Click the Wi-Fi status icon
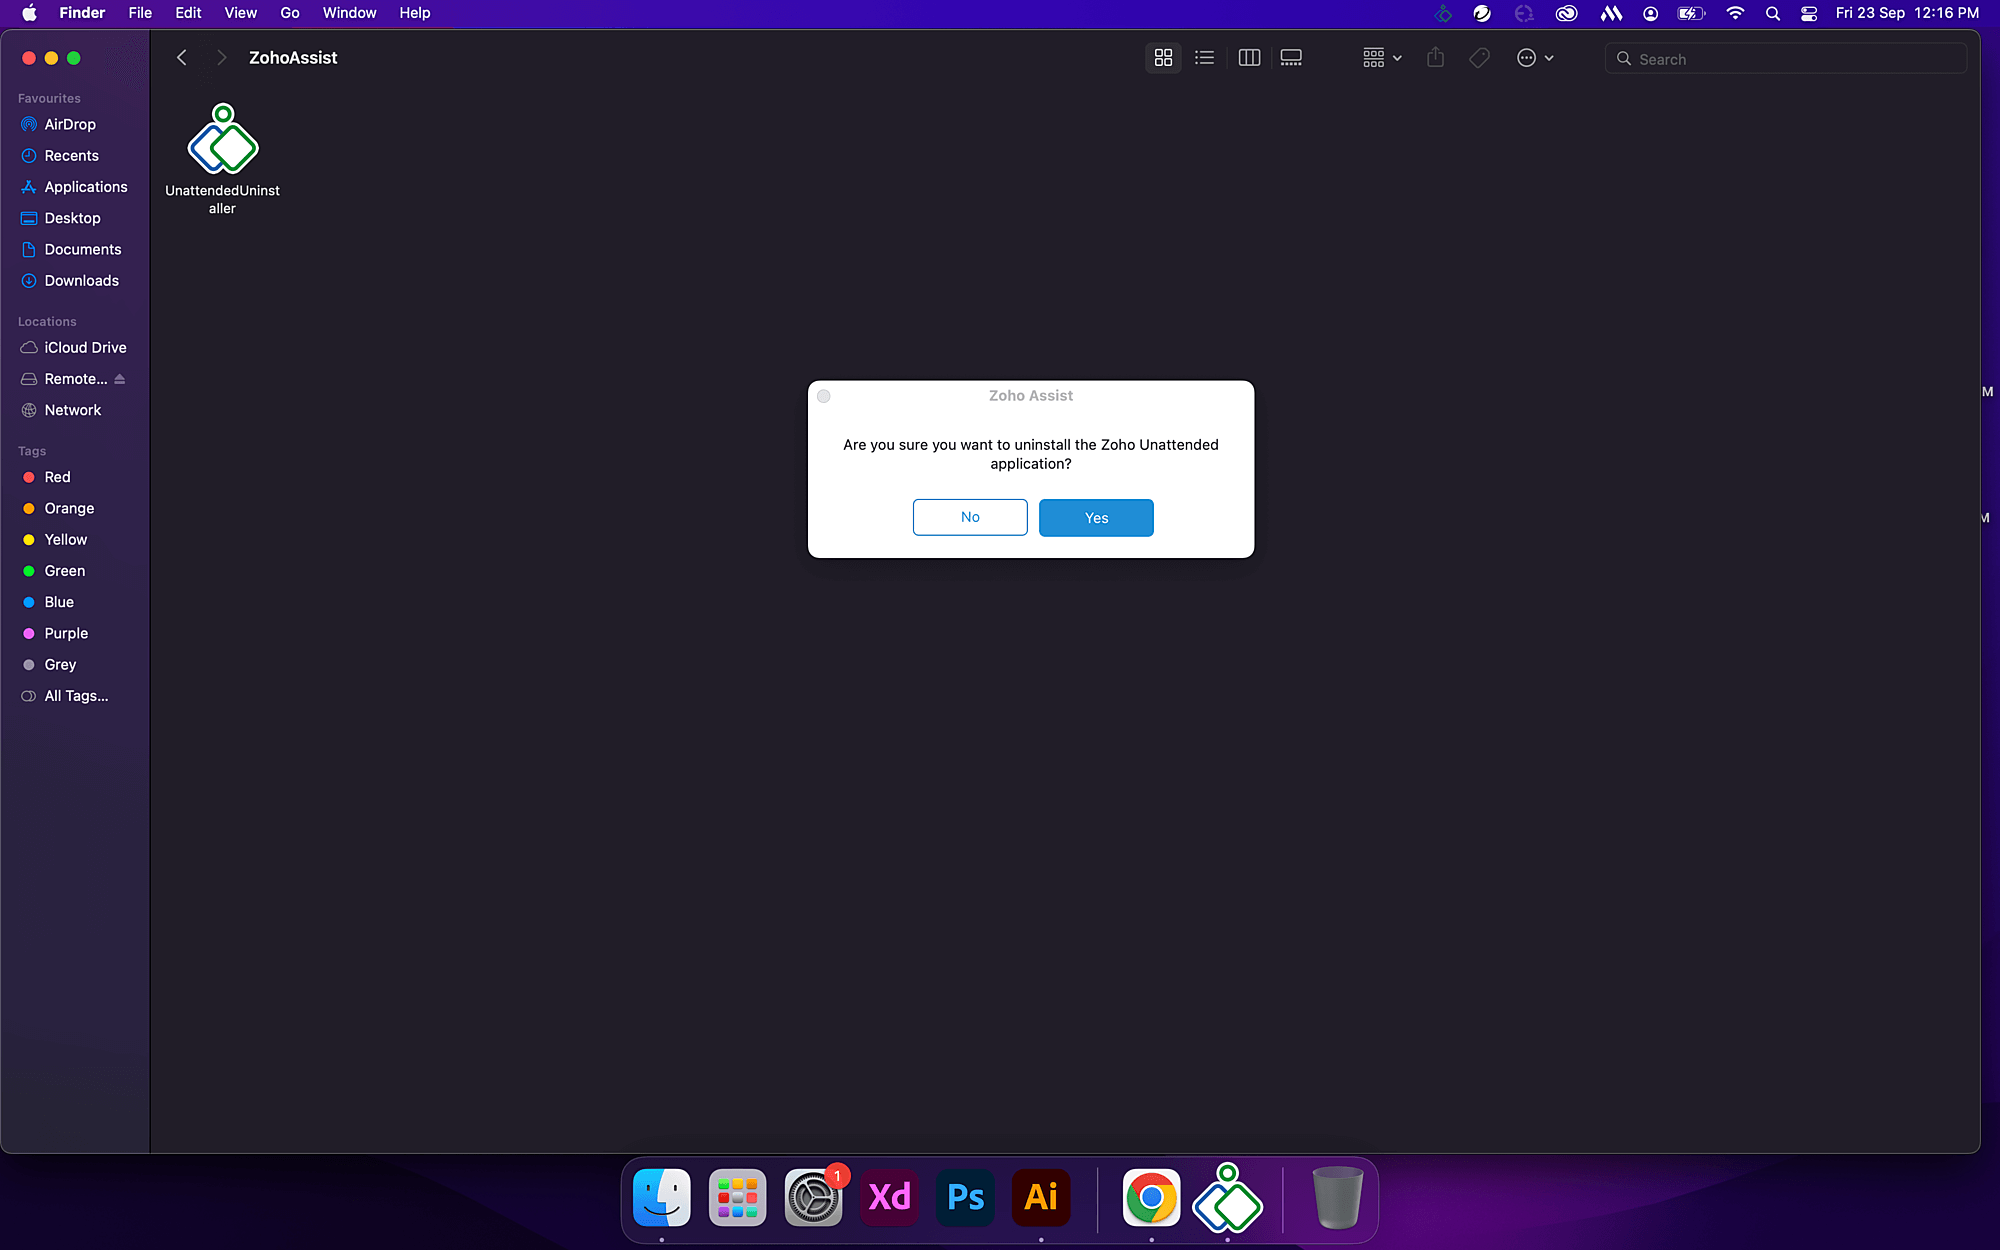The height and width of the screenshot is (1250, 2000). pyautogui.click(x=1734, y=13)
